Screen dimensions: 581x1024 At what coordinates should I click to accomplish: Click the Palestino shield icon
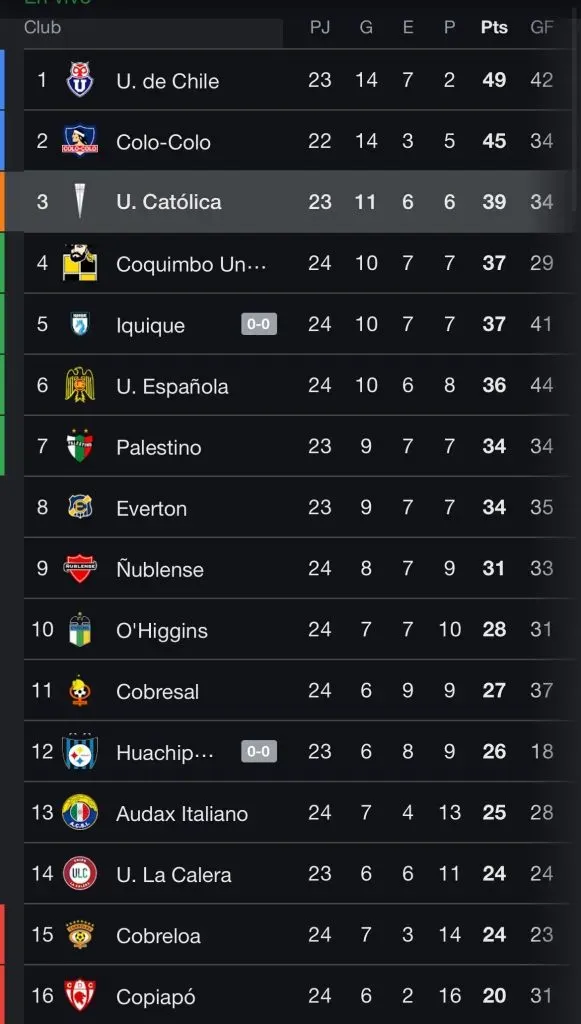[80, 446]
